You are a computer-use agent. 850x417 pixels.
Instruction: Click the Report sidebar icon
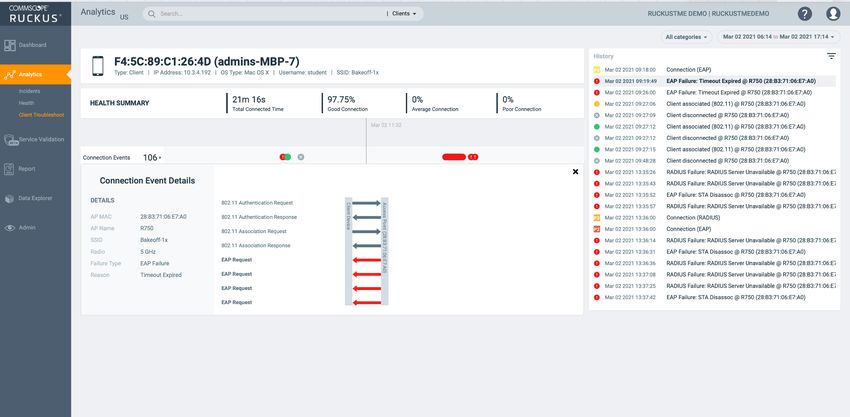coord(9,169)
